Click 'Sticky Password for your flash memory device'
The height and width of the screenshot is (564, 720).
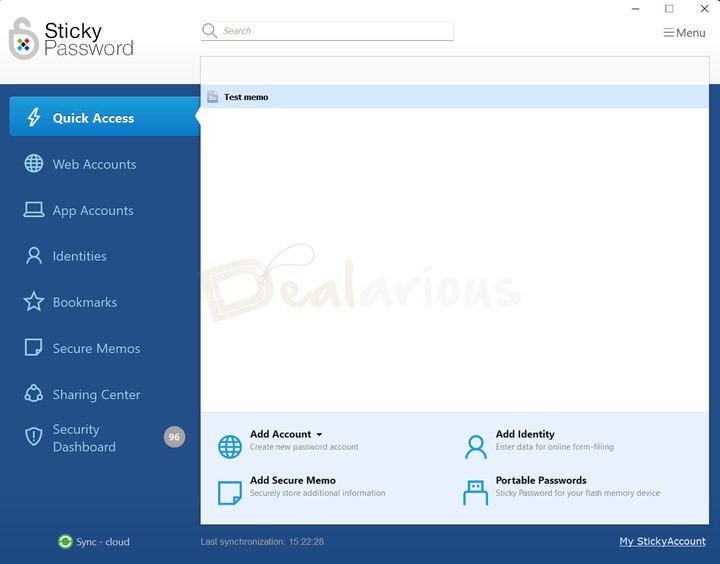point(578,493)
